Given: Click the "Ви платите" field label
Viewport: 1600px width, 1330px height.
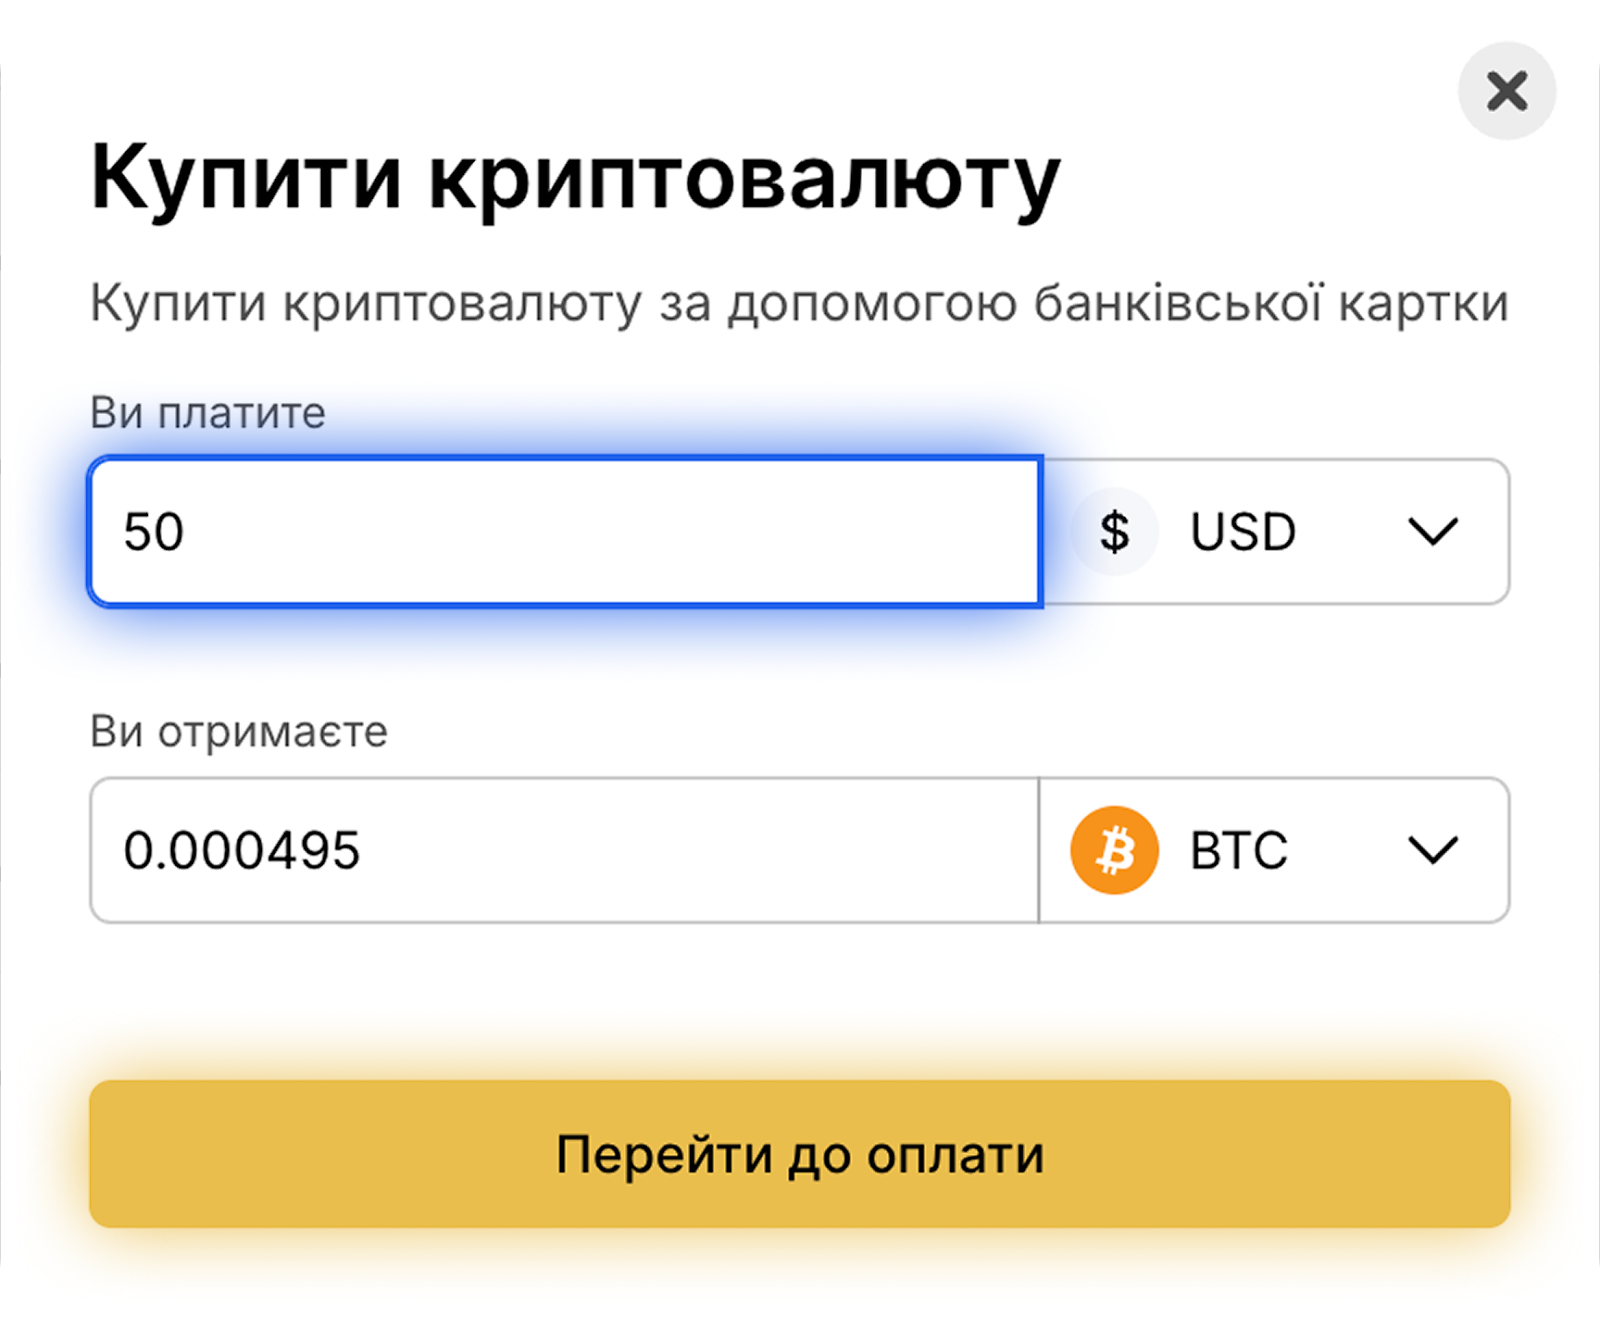Looking at the screenshot, I should 208,413.
